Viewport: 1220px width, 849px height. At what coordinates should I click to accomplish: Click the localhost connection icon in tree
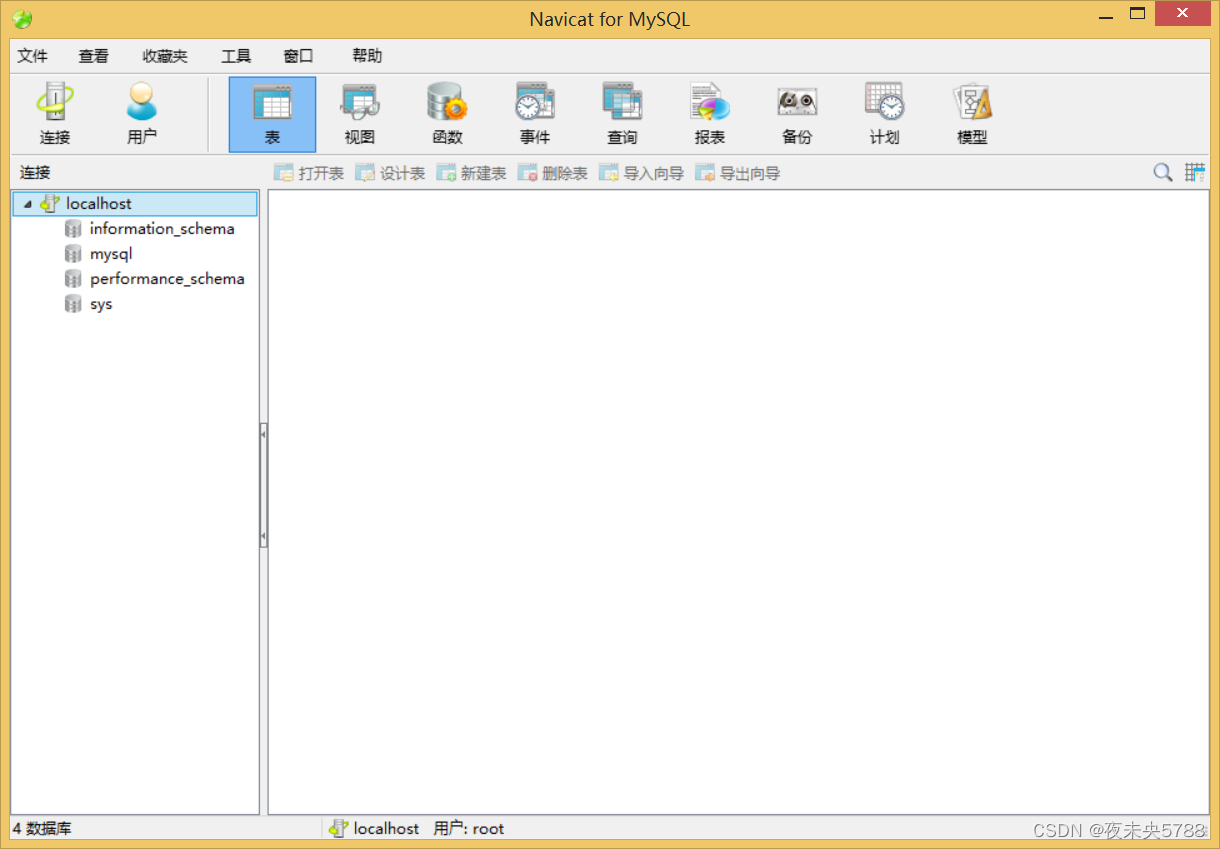(x=50, y=203)
